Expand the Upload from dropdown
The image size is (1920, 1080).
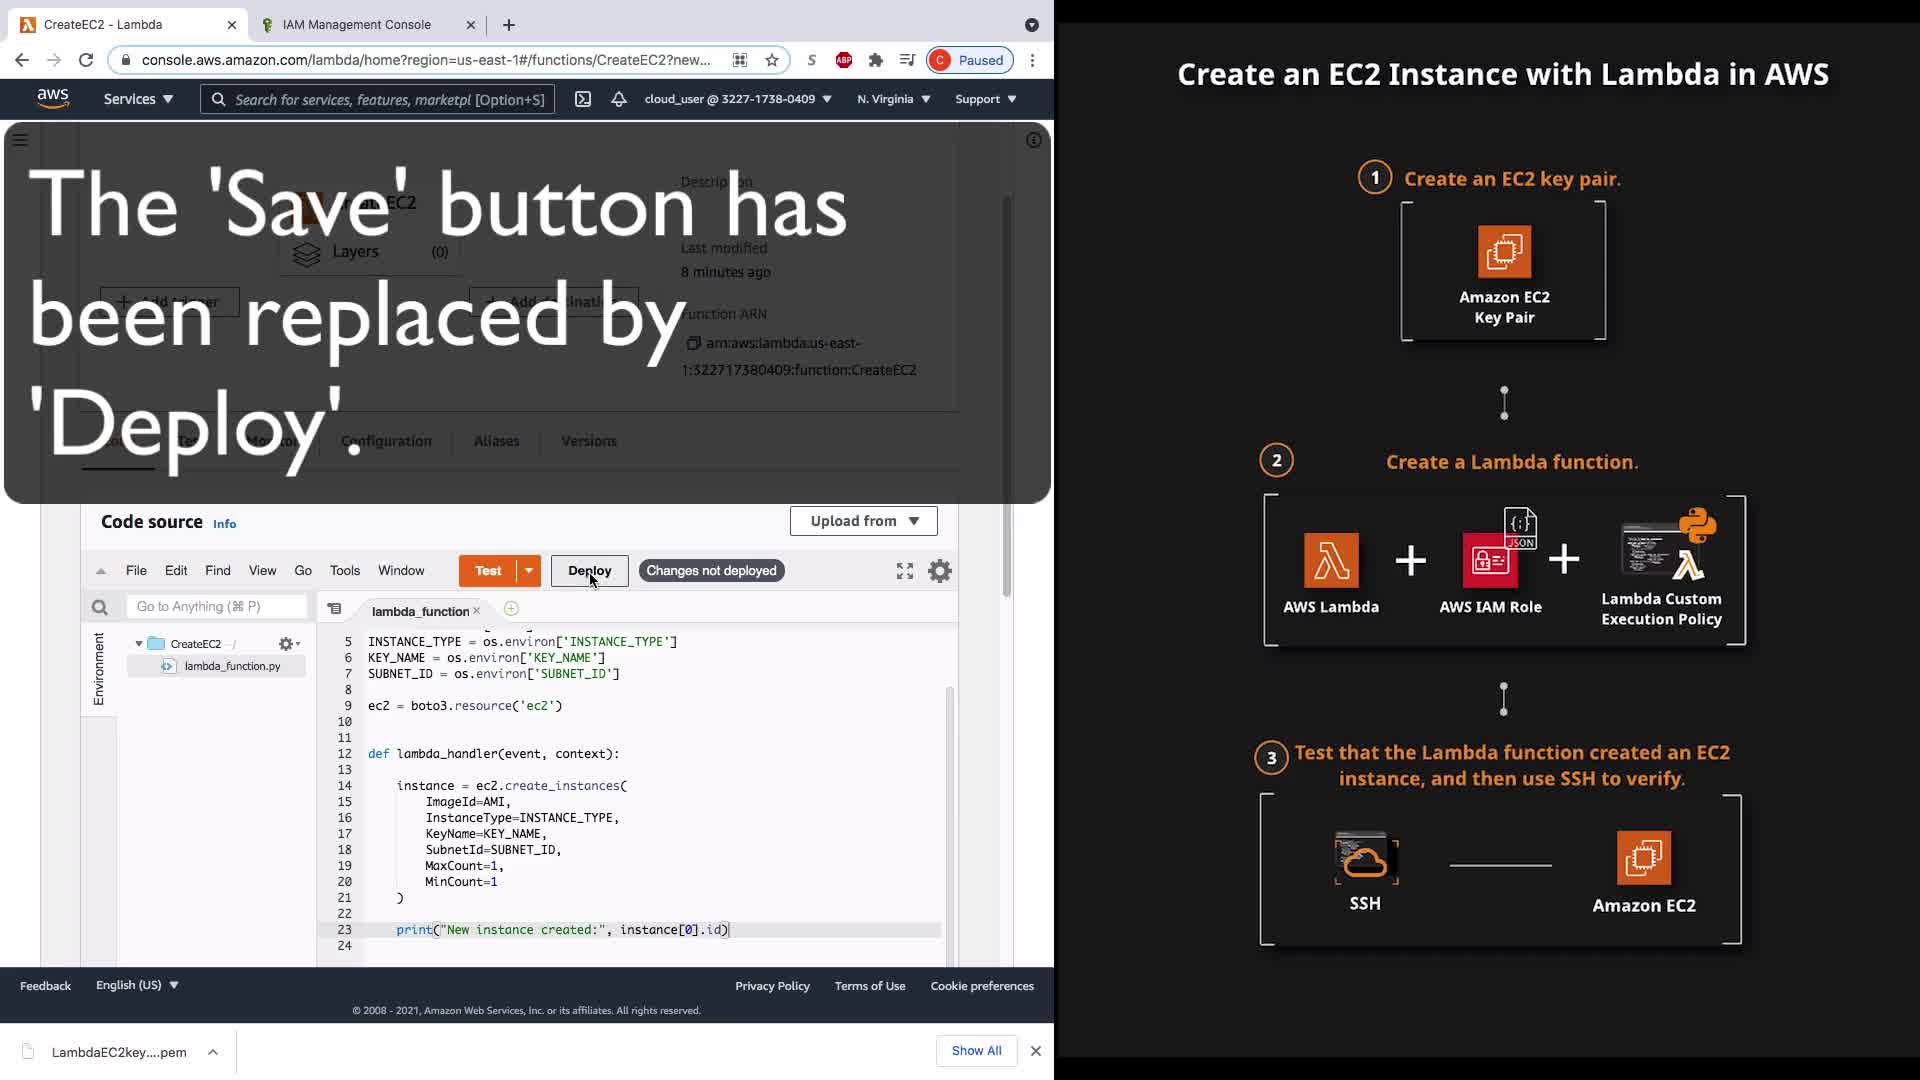(863, 521)
